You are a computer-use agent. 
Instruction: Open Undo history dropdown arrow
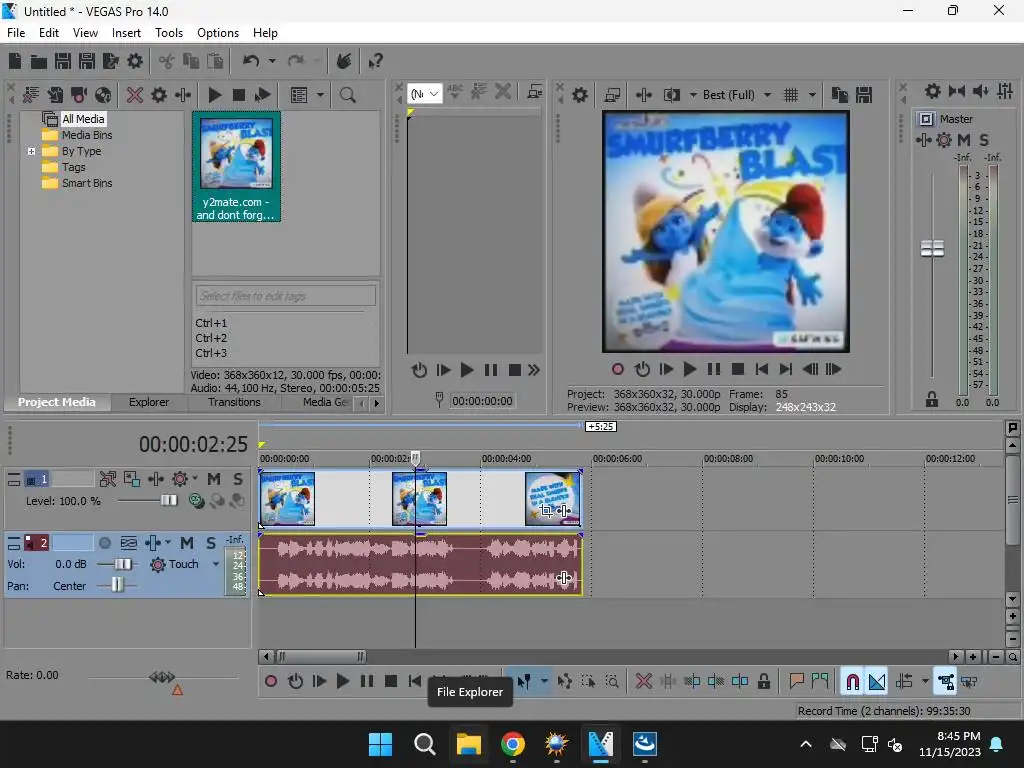[272, 61]
